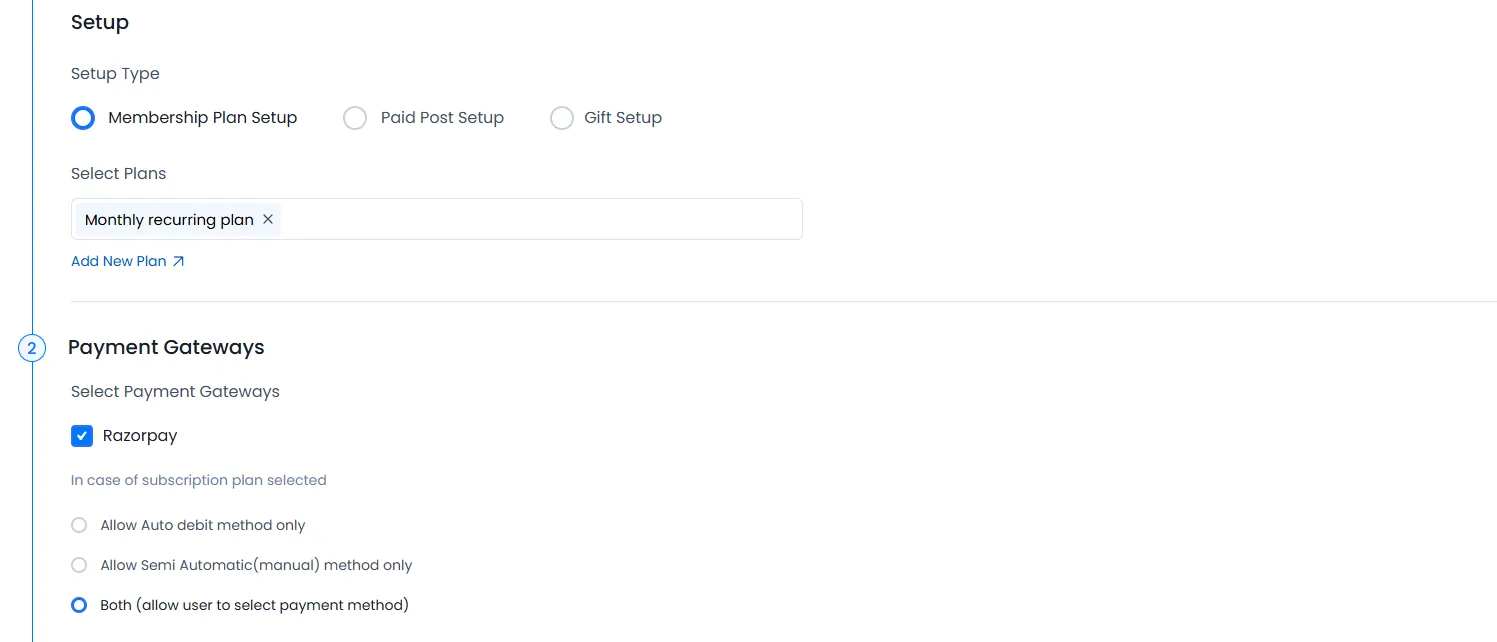Click the filled Membership Plan Setup radio circle
Image resolution: width=1497 pixels, height=642 pixels.
83,117
